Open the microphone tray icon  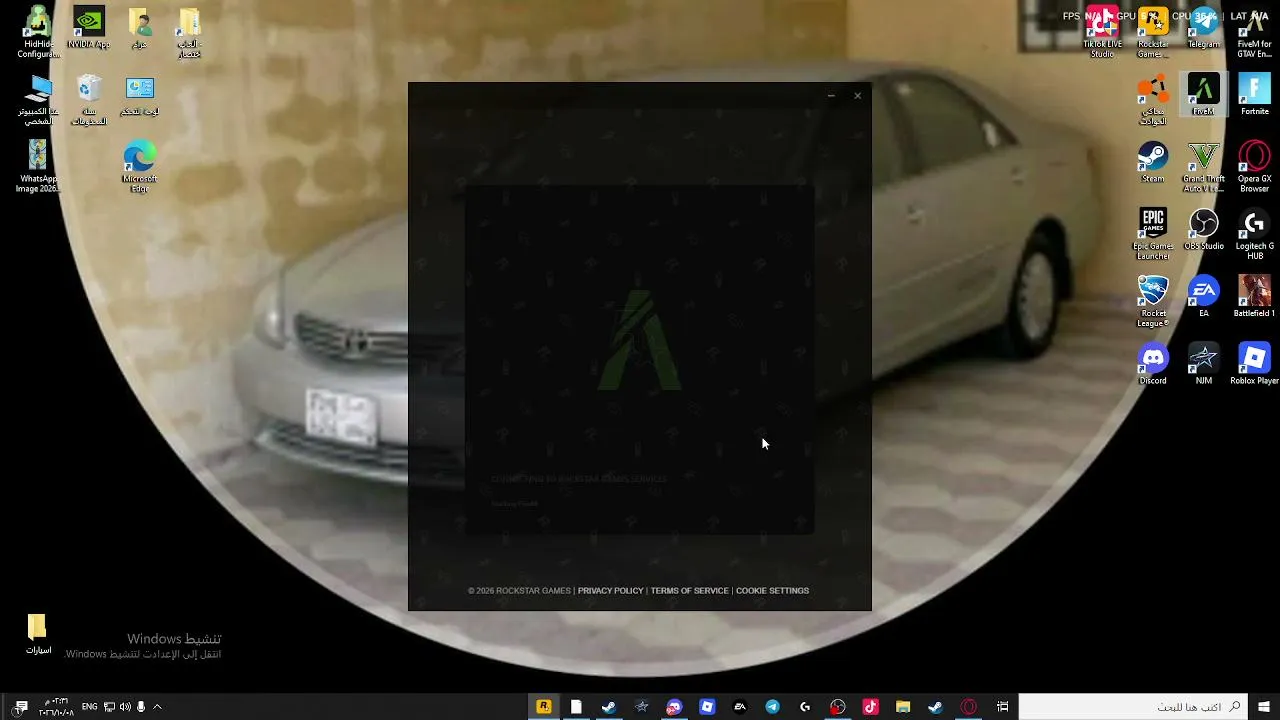141,707
